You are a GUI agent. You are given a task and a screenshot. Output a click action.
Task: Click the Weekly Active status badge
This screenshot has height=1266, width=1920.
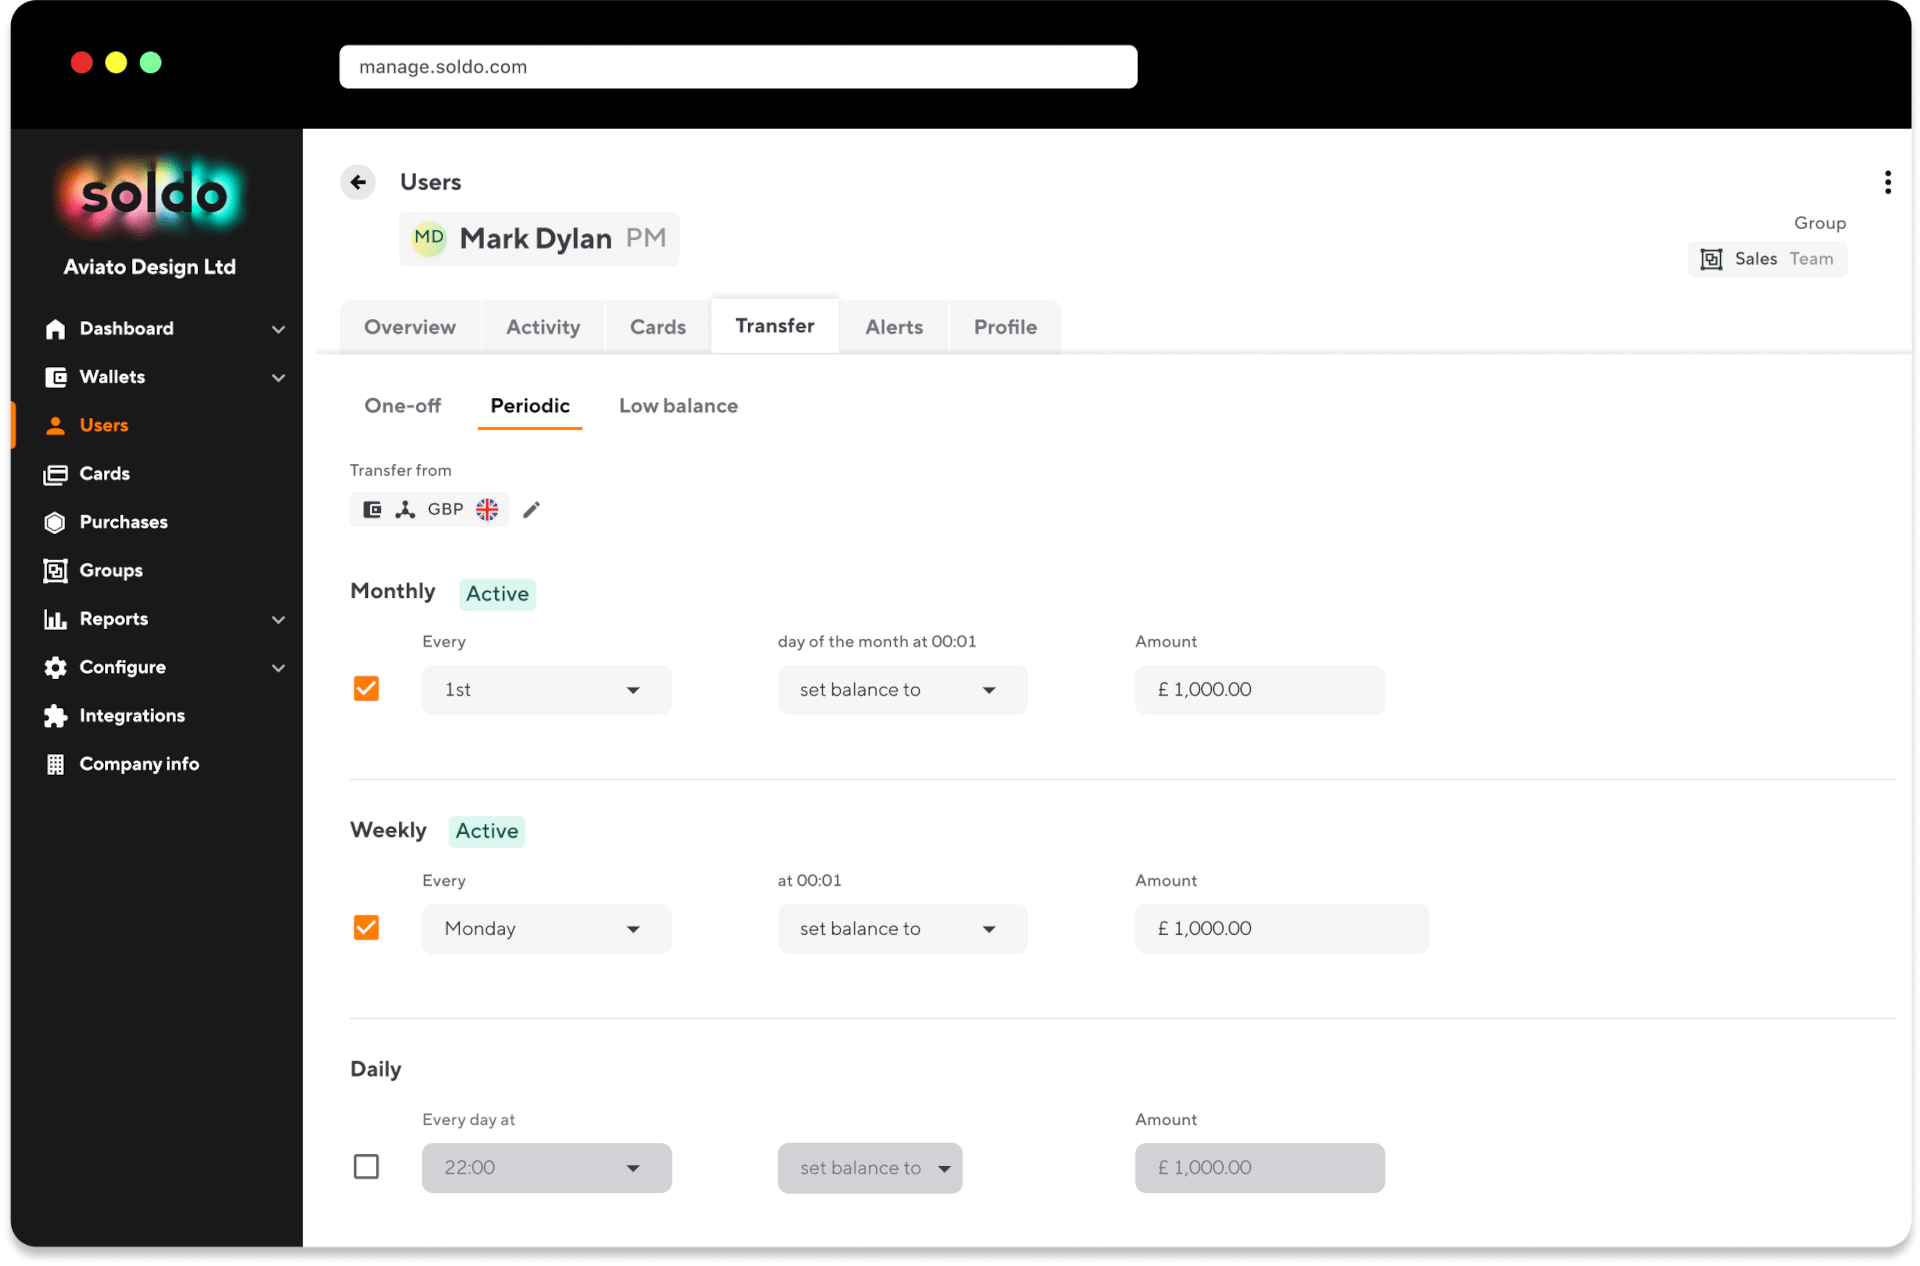point(487,831)
